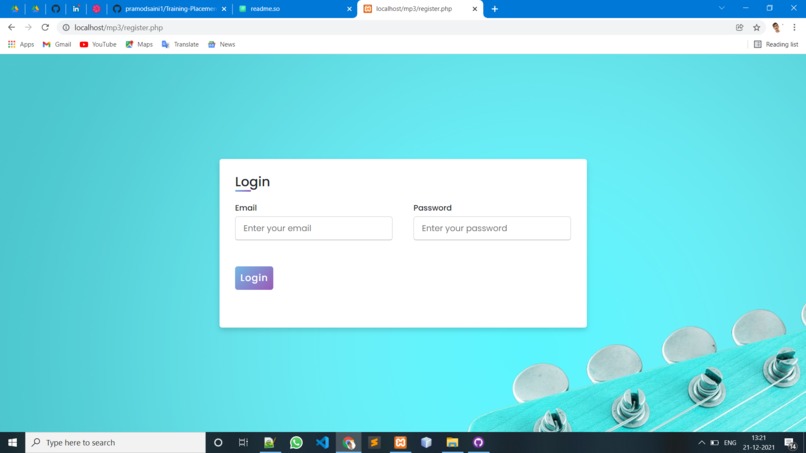Bookmark this page with the star icon
The height and width of the screenshot is (453, 806).
coord(757,28)
